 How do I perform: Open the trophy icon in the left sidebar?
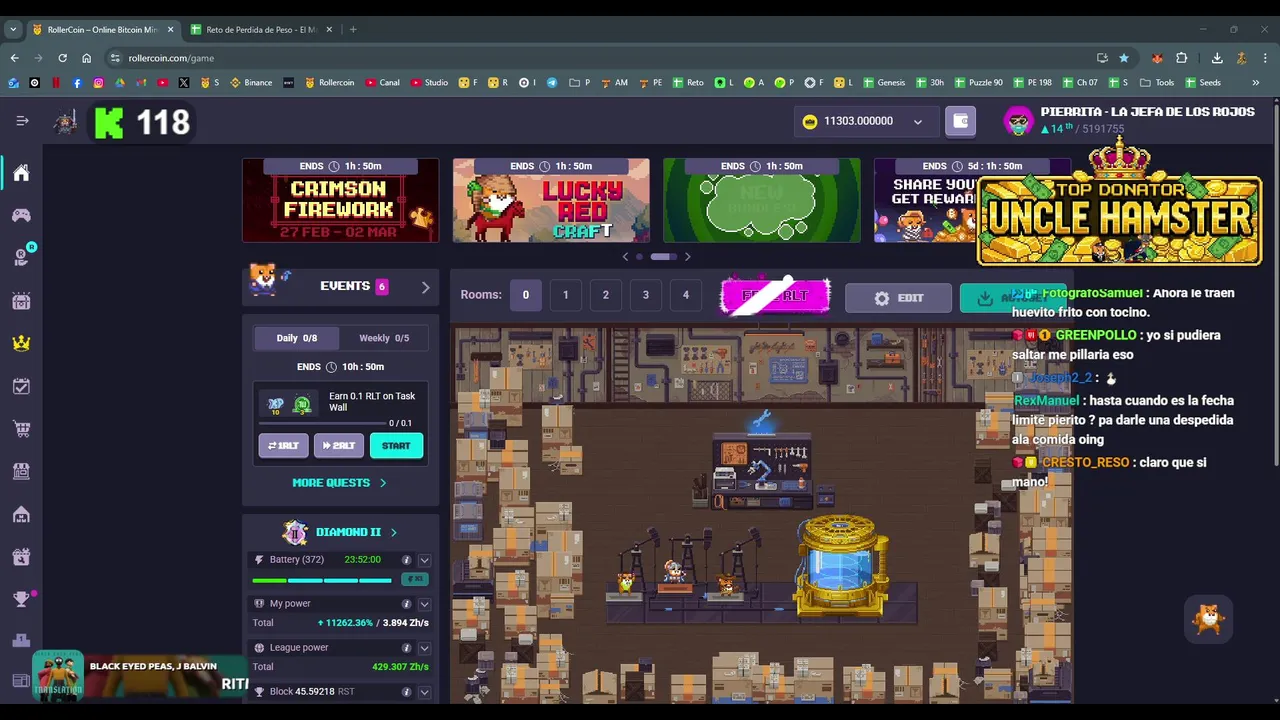coord(21,599)
